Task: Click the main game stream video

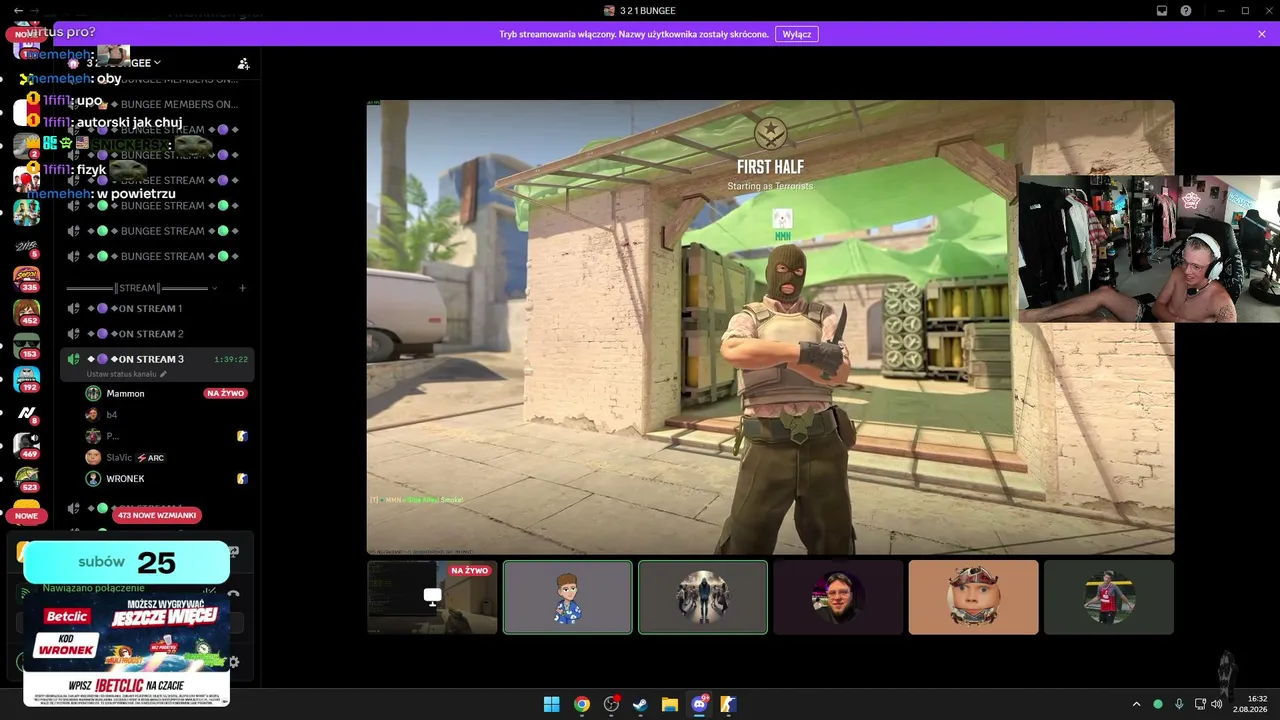Action: 770,327
